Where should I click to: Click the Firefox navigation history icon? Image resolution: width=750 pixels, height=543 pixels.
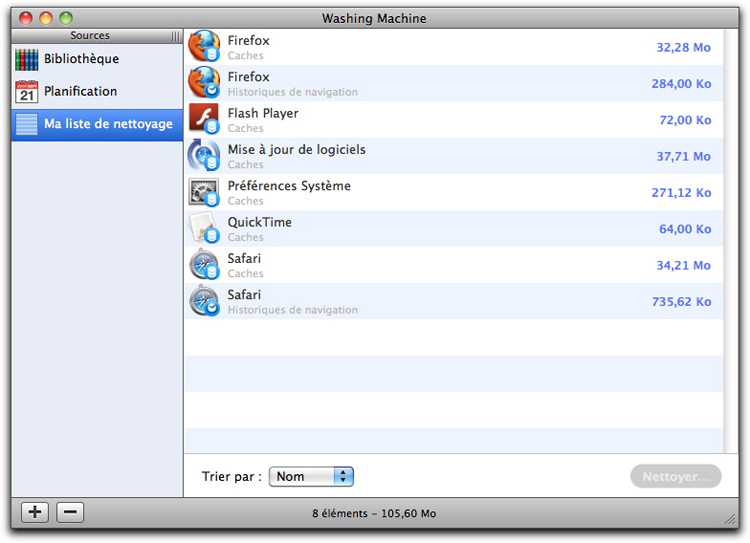(204, 83)
